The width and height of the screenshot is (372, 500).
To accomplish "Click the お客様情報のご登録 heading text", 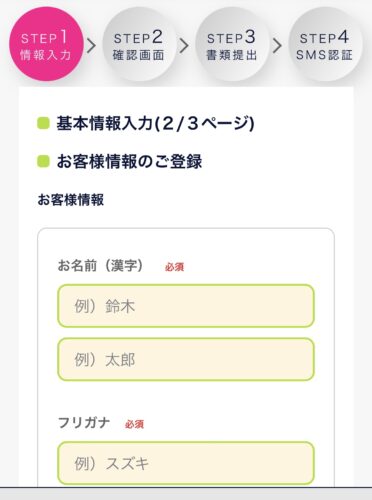I will [129, 162].
